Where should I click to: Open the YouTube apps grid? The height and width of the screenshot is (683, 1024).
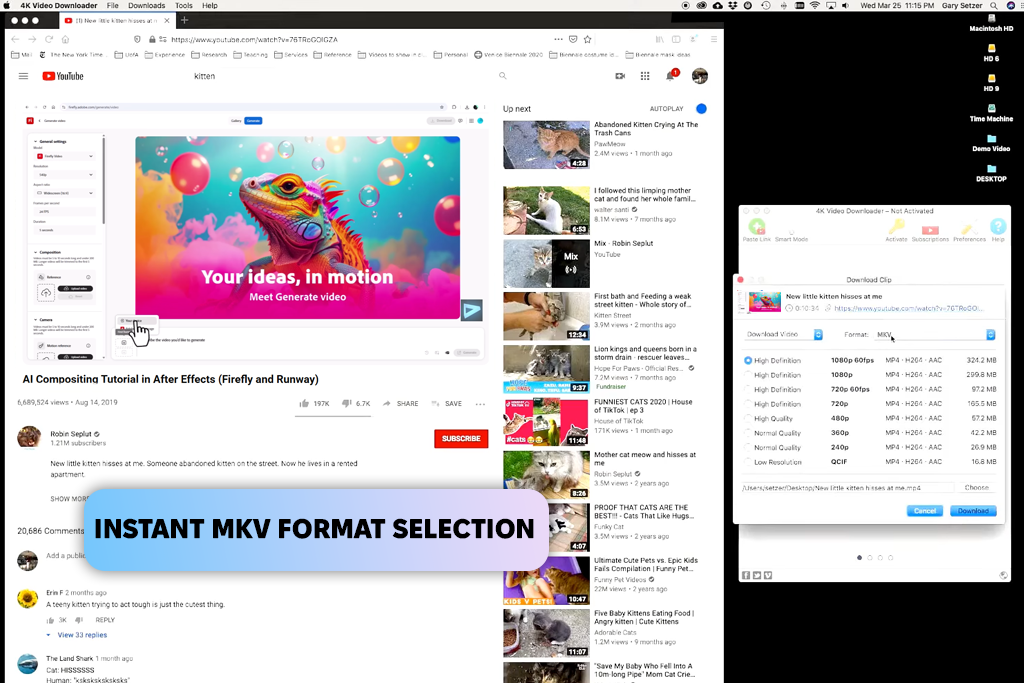pos(645,76)
